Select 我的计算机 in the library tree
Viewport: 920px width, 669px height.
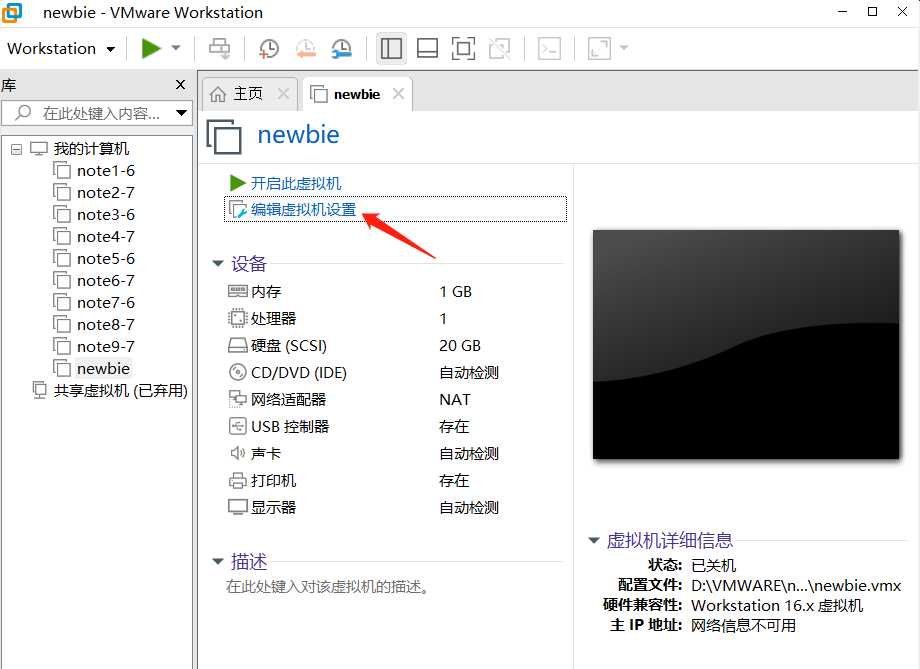92,148
